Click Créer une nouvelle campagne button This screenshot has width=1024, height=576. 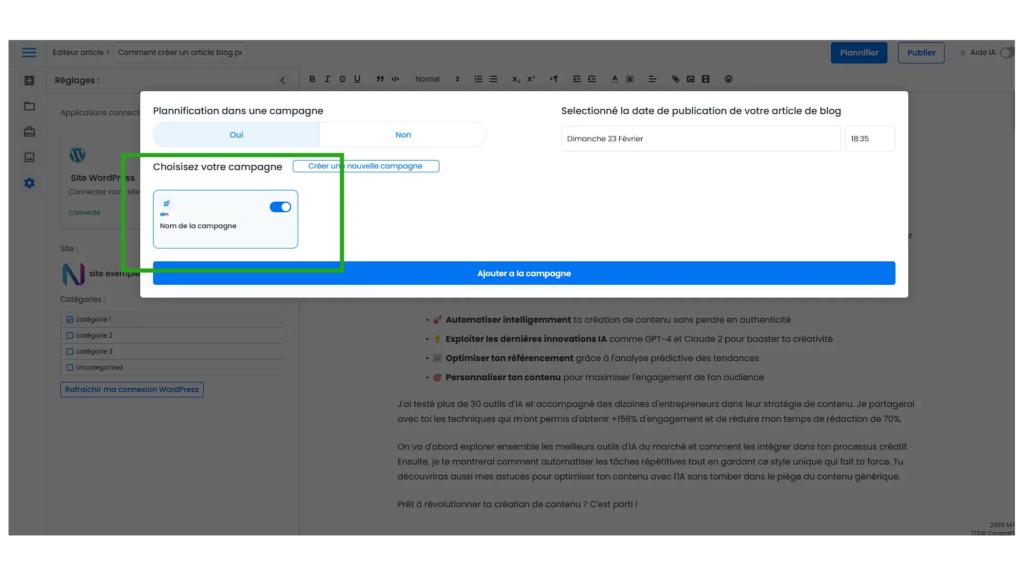coord(366,166)
